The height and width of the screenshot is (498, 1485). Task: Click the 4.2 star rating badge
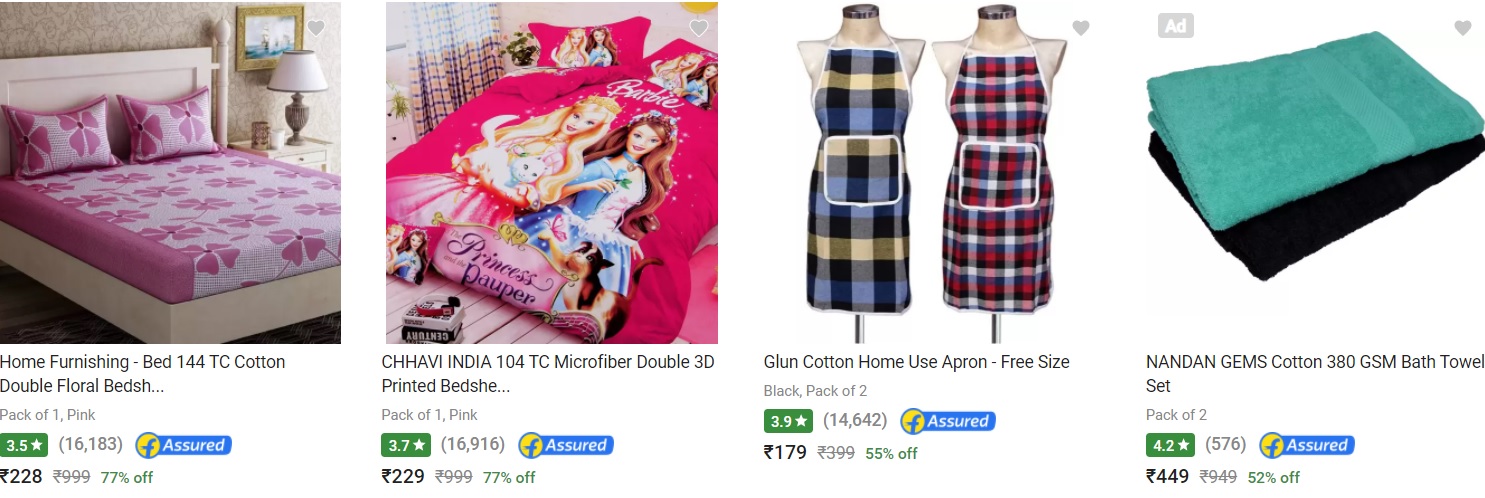click(x=1170, y=445)
